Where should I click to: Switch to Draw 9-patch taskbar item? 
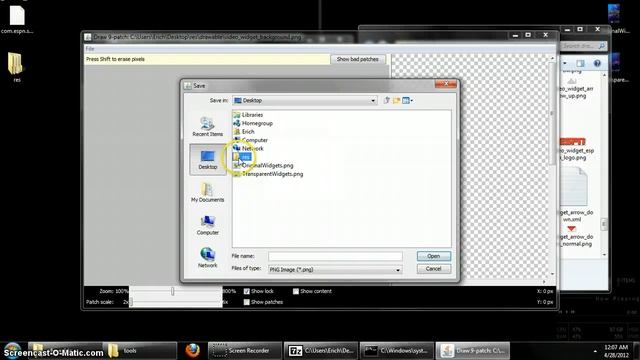click(473, 351)
